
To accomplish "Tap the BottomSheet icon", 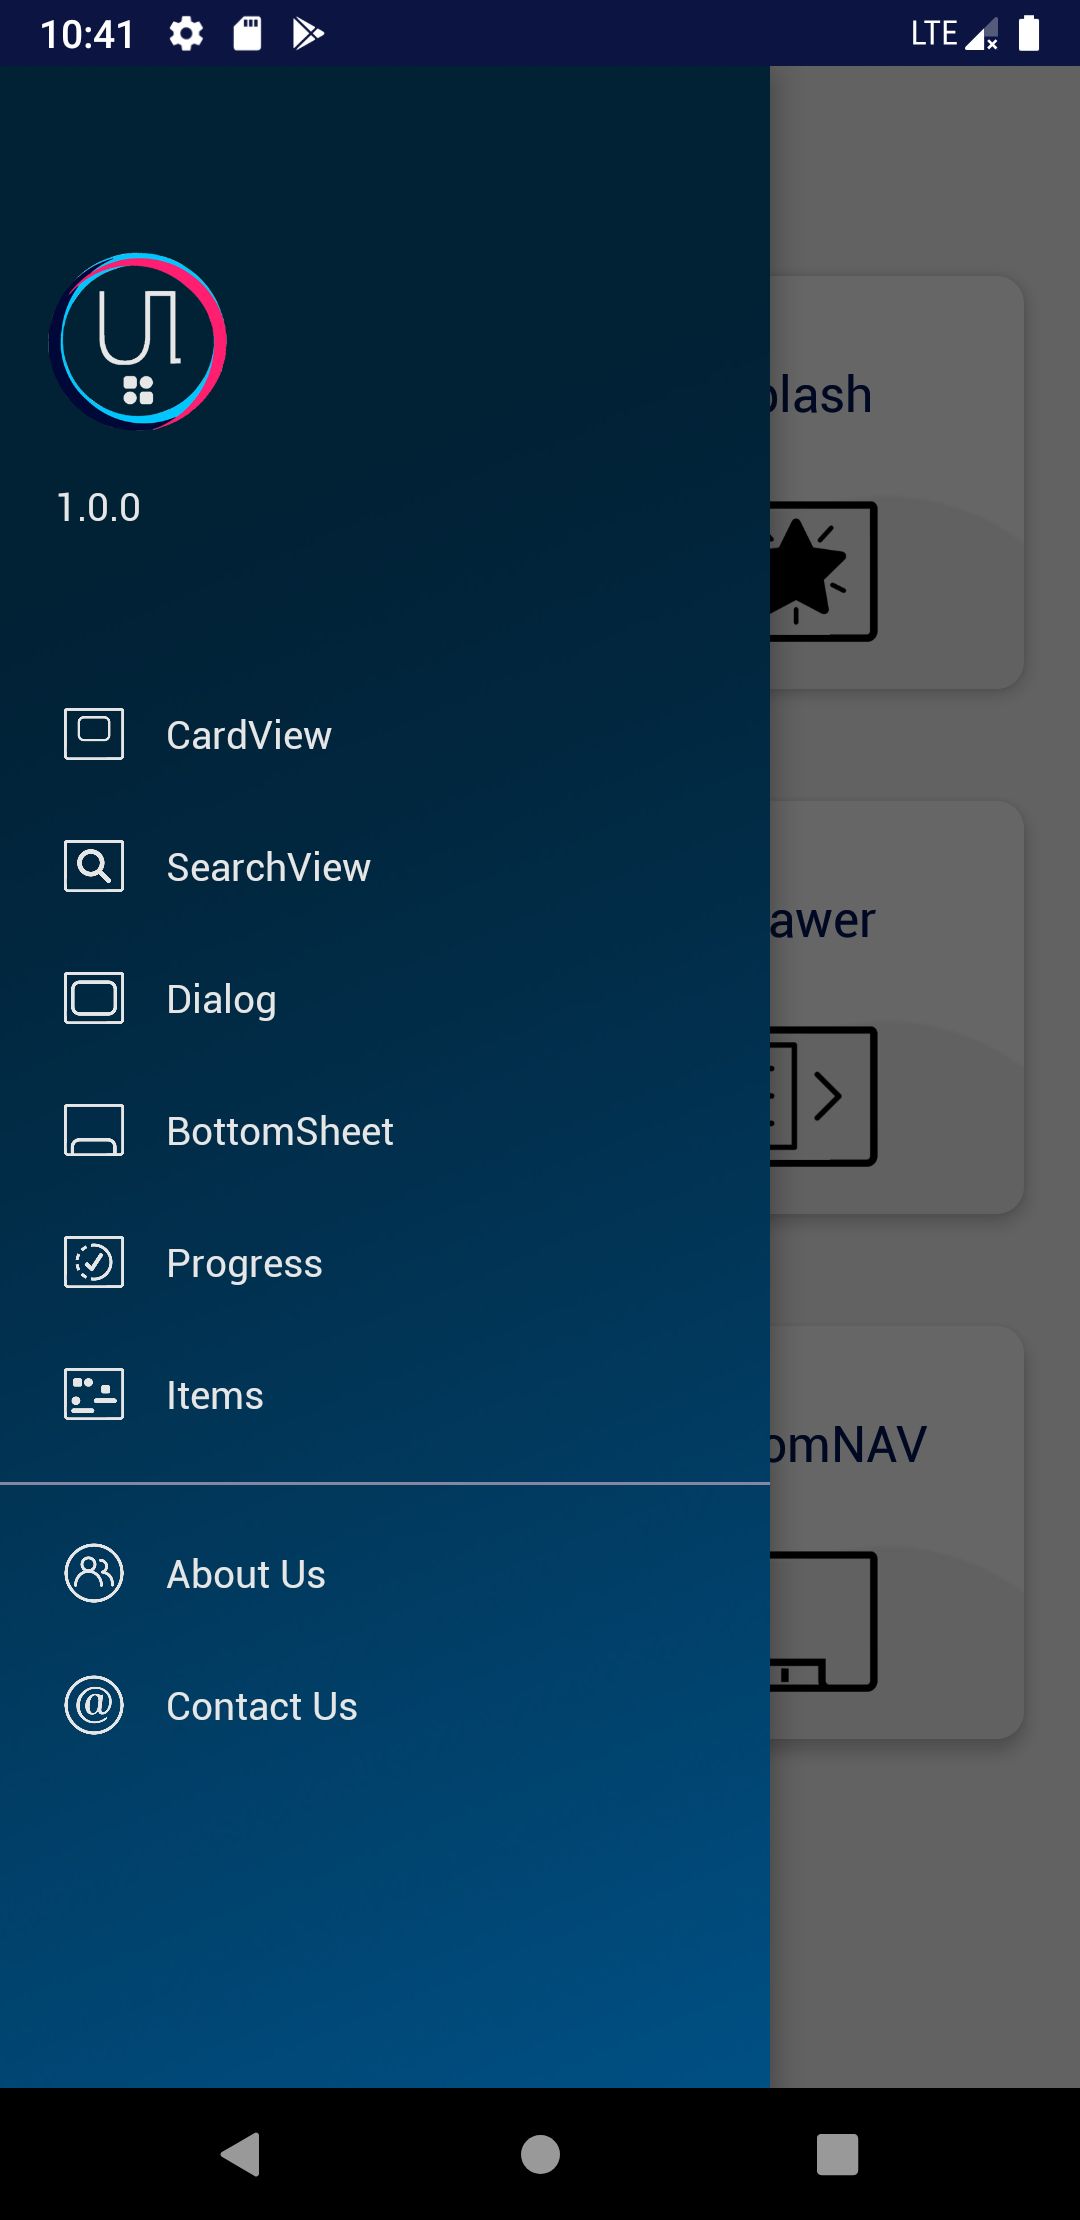I will [94, 1130].
